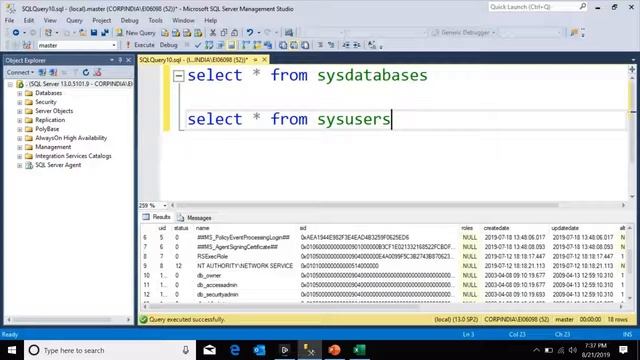Click the Increase Indent icon
Screen dimensions: 640x360
[356, 45]
